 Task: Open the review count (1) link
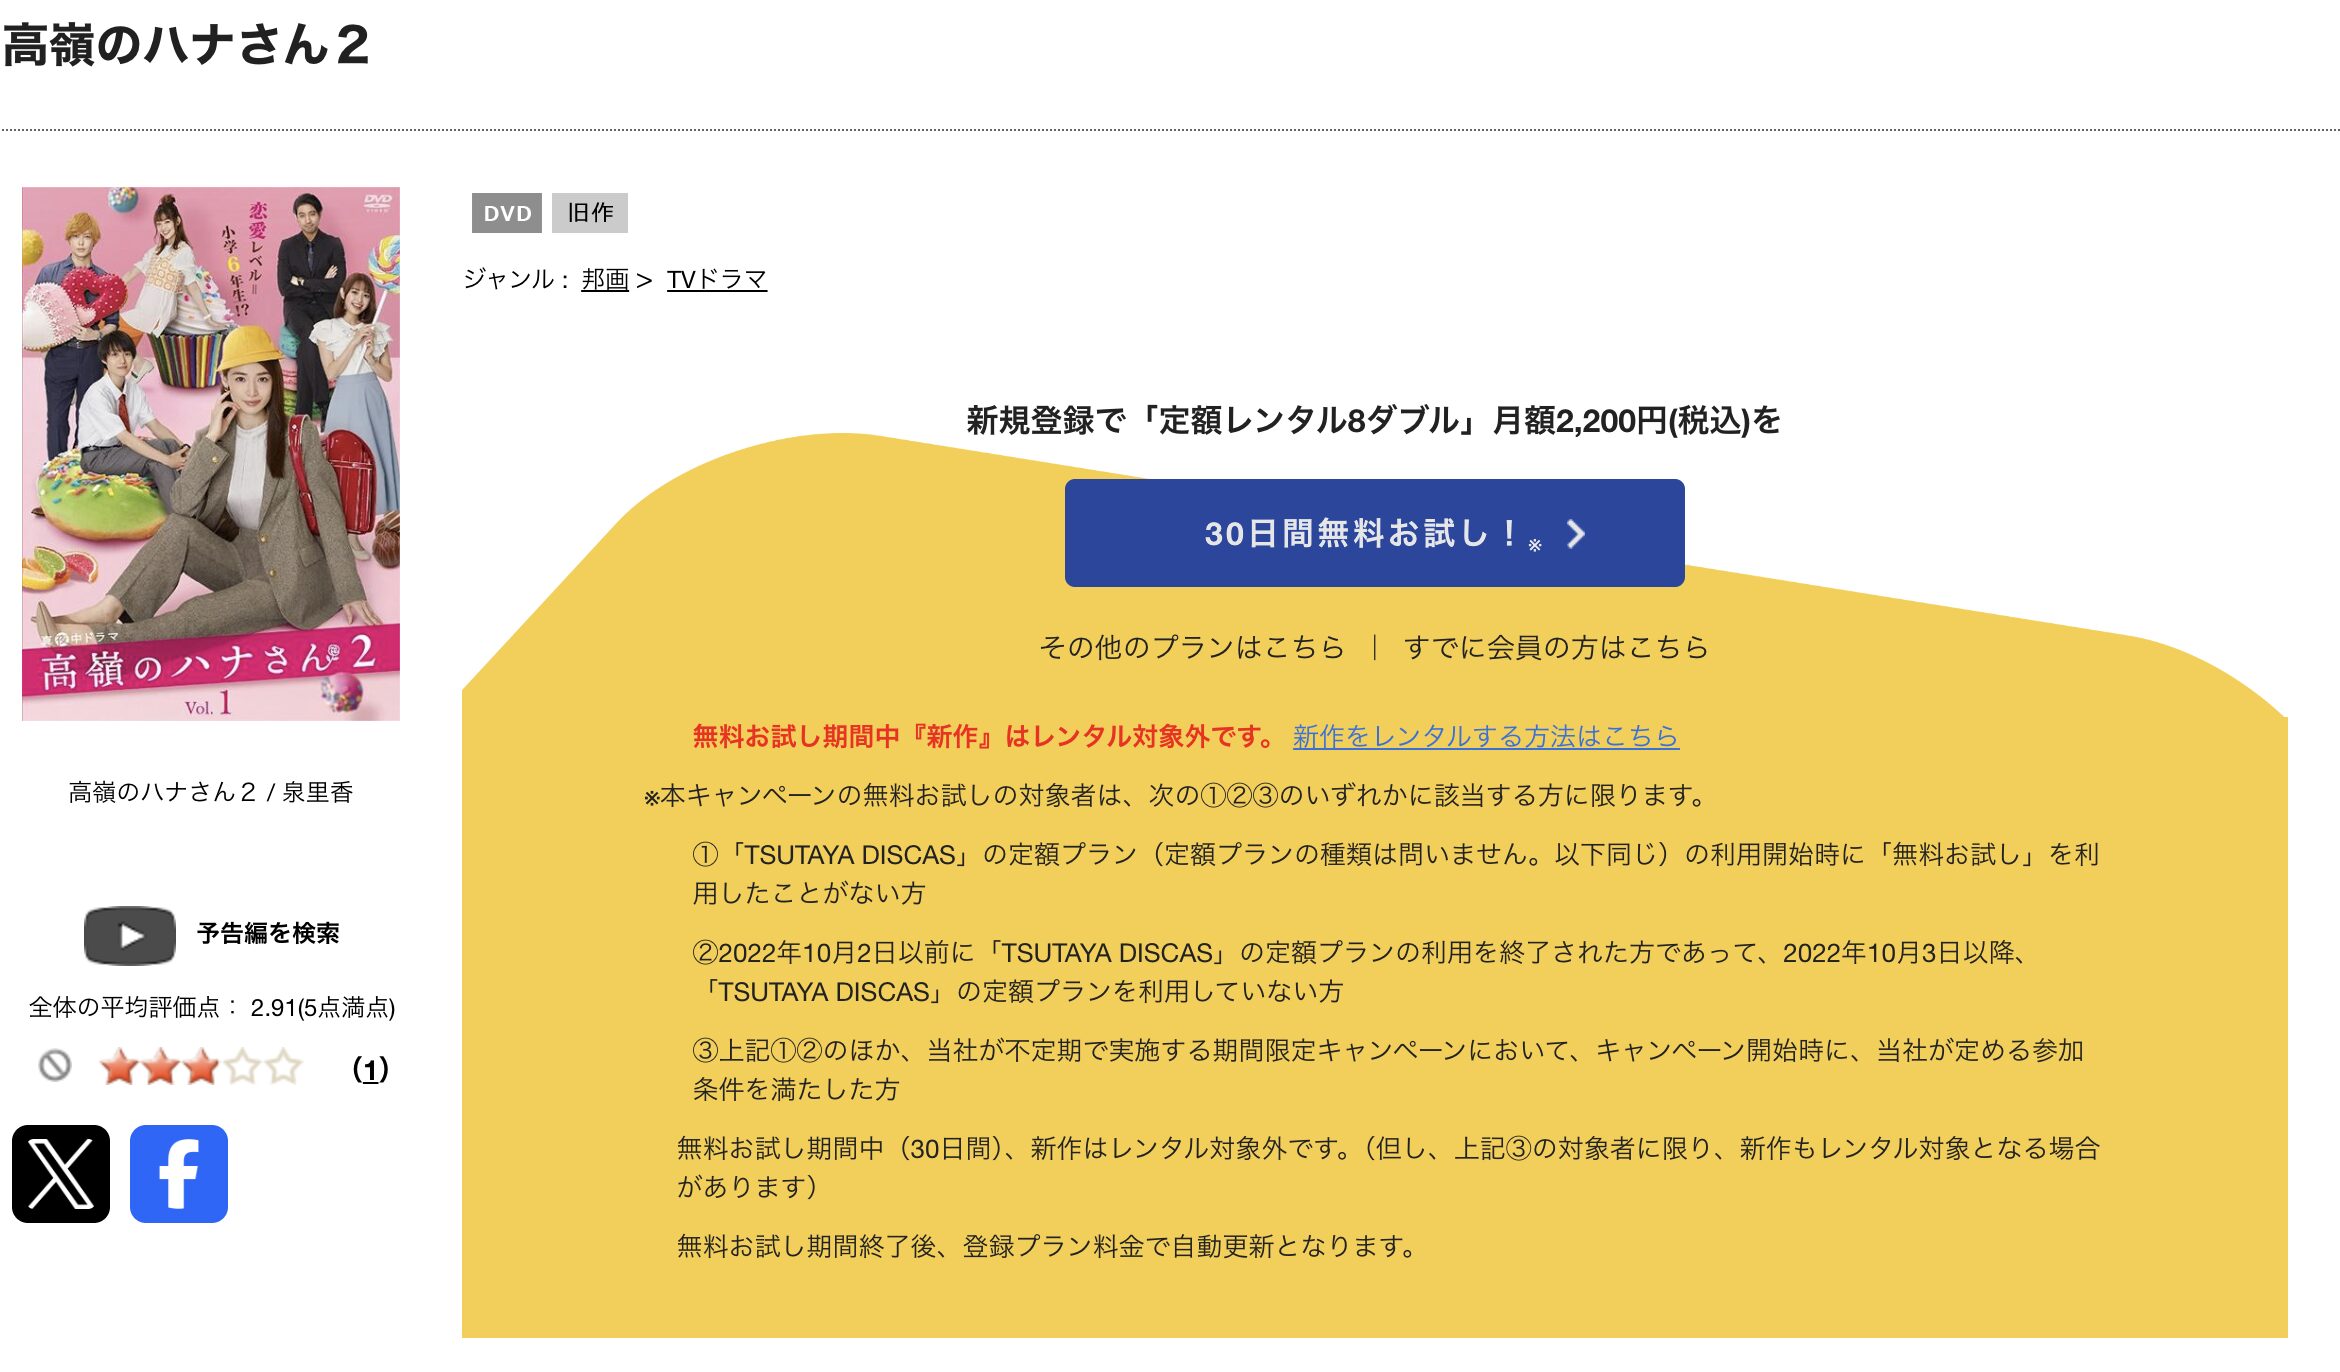[370, 1070]
